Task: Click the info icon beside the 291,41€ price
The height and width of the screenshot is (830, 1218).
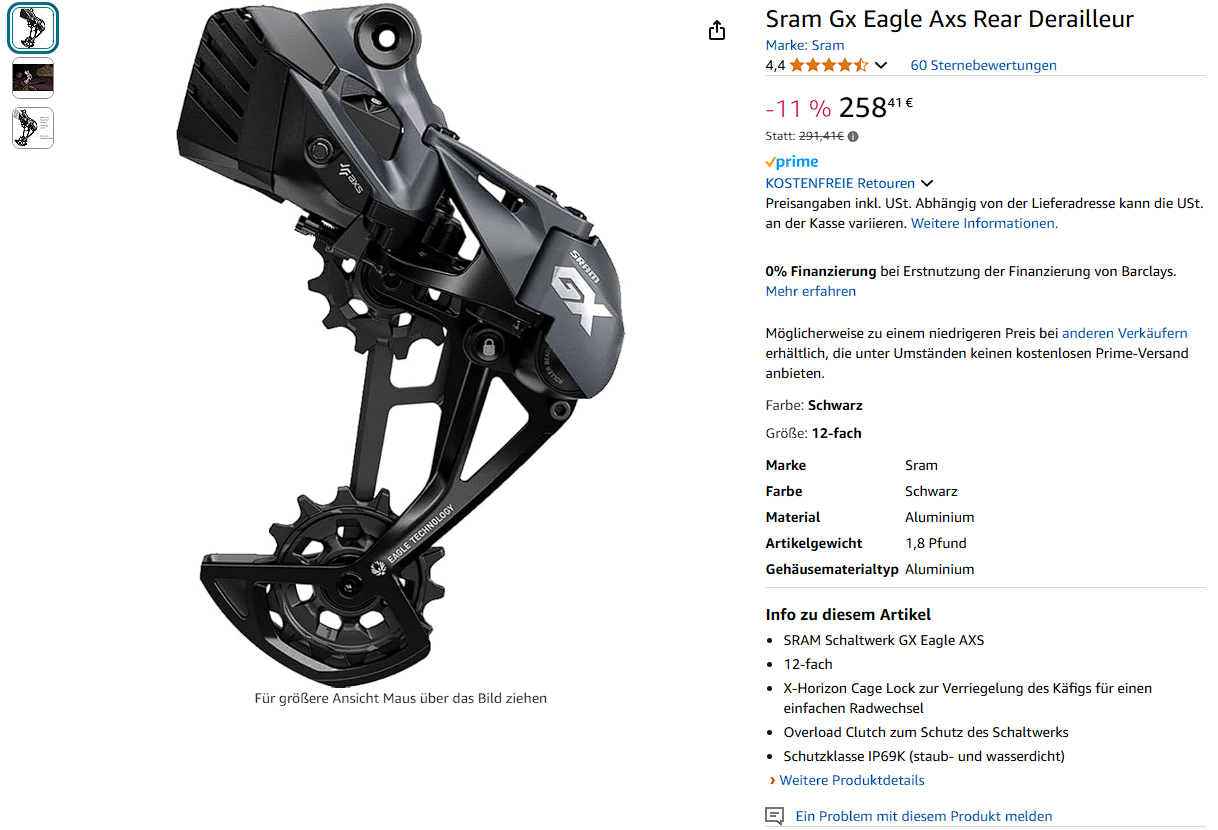Action: tap(853, 136)
